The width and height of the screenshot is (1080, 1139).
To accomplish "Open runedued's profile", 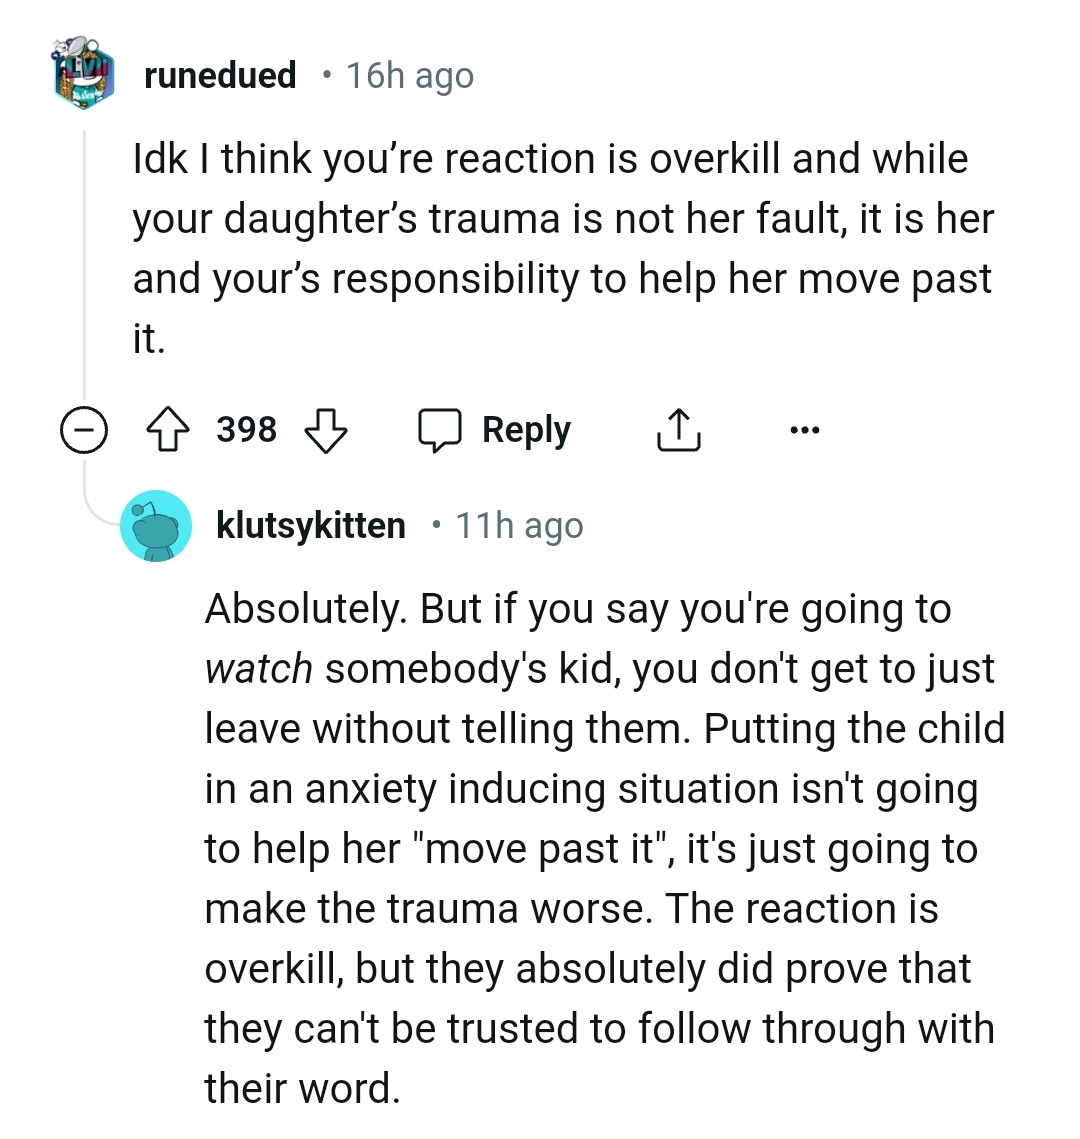I will click(x=220, y=75).
